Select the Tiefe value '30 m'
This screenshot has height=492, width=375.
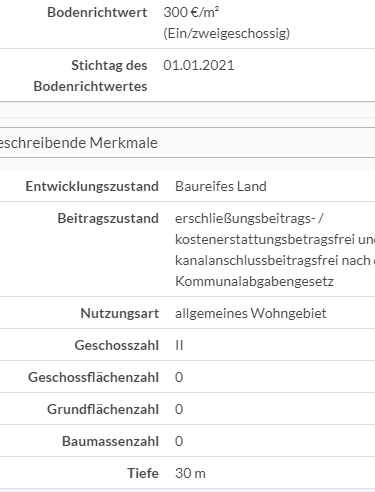[190, 473]
